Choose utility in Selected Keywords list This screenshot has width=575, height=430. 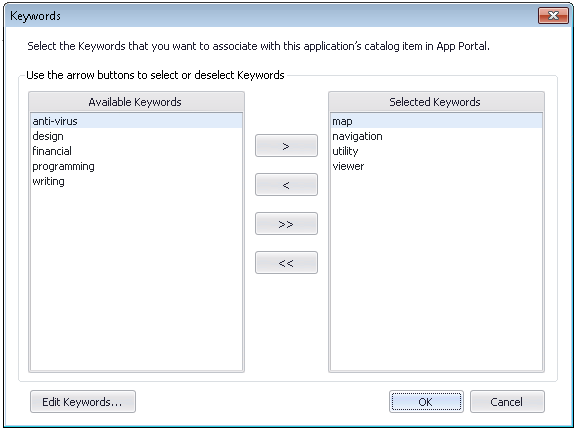coord(436,151)
